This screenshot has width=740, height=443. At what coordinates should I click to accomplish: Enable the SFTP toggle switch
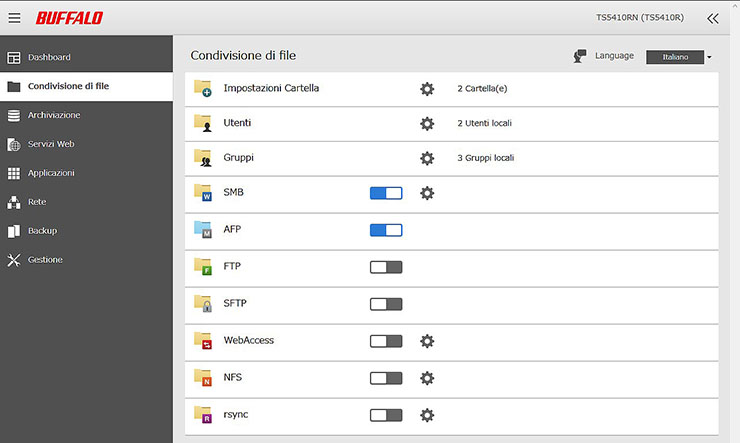pyautogui.click(x=386, y=304)
